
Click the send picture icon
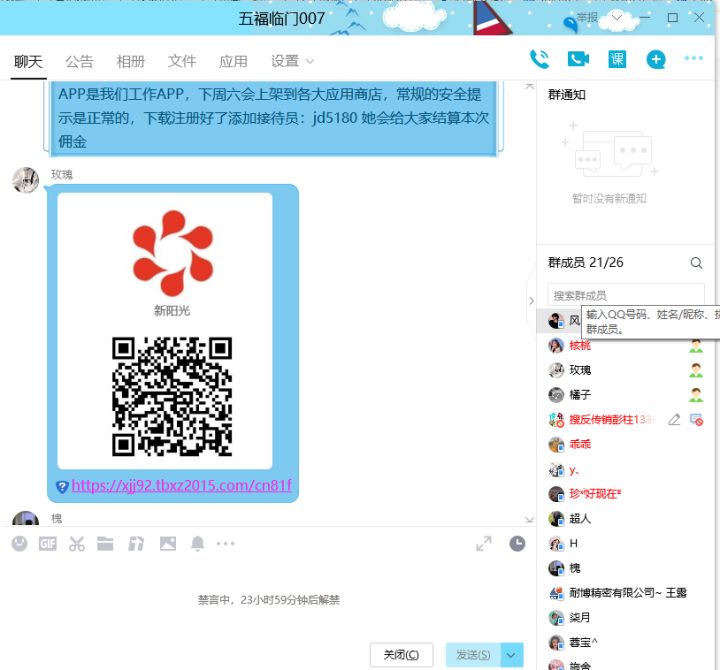point(168,544)
